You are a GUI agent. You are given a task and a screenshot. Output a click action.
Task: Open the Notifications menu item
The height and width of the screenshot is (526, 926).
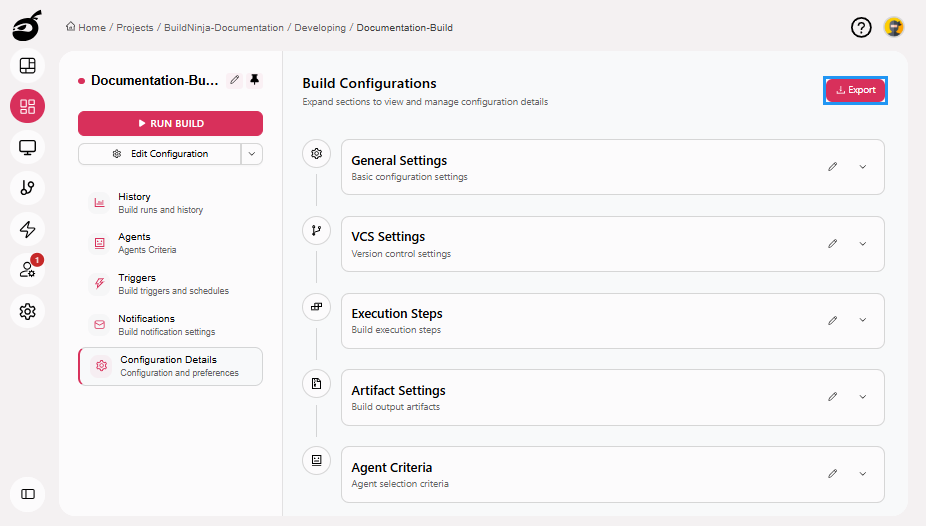pos(170,325)
